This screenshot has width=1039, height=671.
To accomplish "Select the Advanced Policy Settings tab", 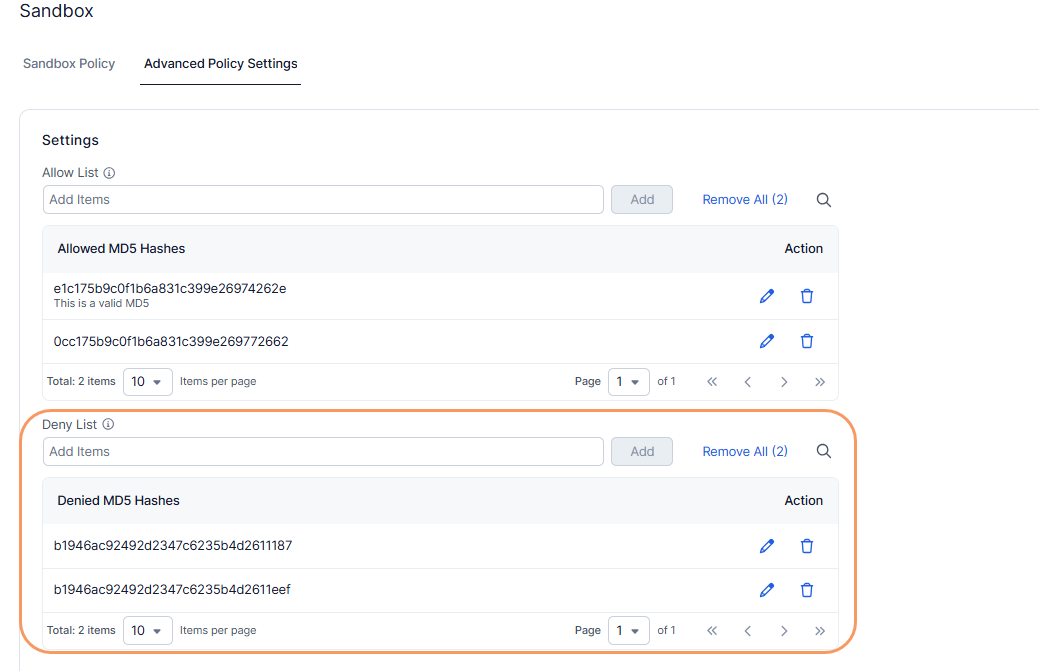I will 221,64.
